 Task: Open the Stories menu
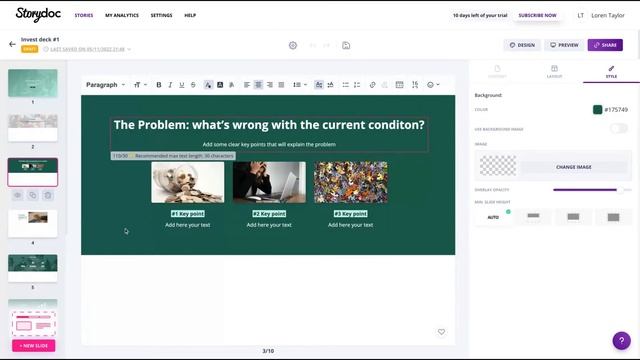pos(84,15)
